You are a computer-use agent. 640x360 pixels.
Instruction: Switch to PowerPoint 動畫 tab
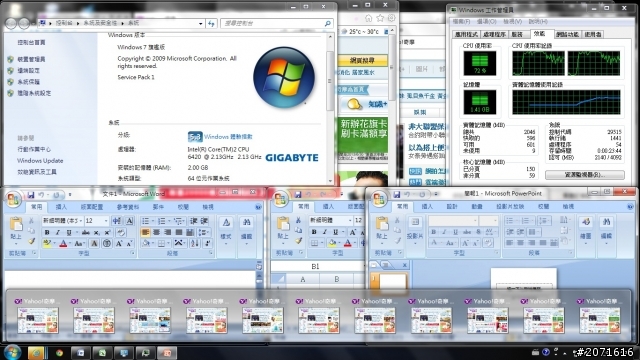click(477, 207)
